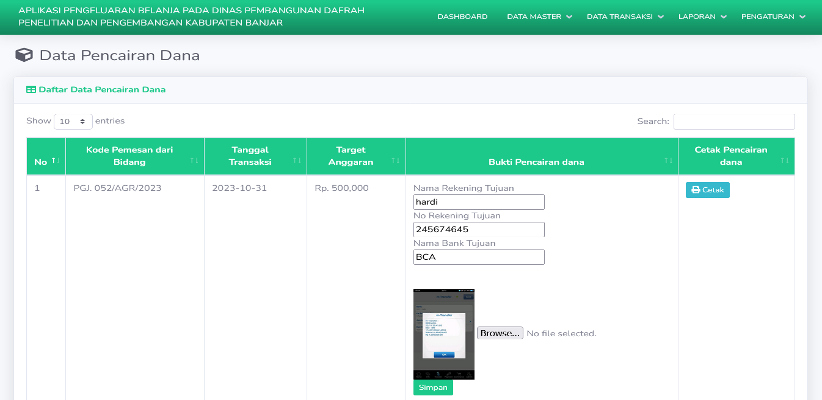Click Browse to choose a file

click(x=500, y=333)
